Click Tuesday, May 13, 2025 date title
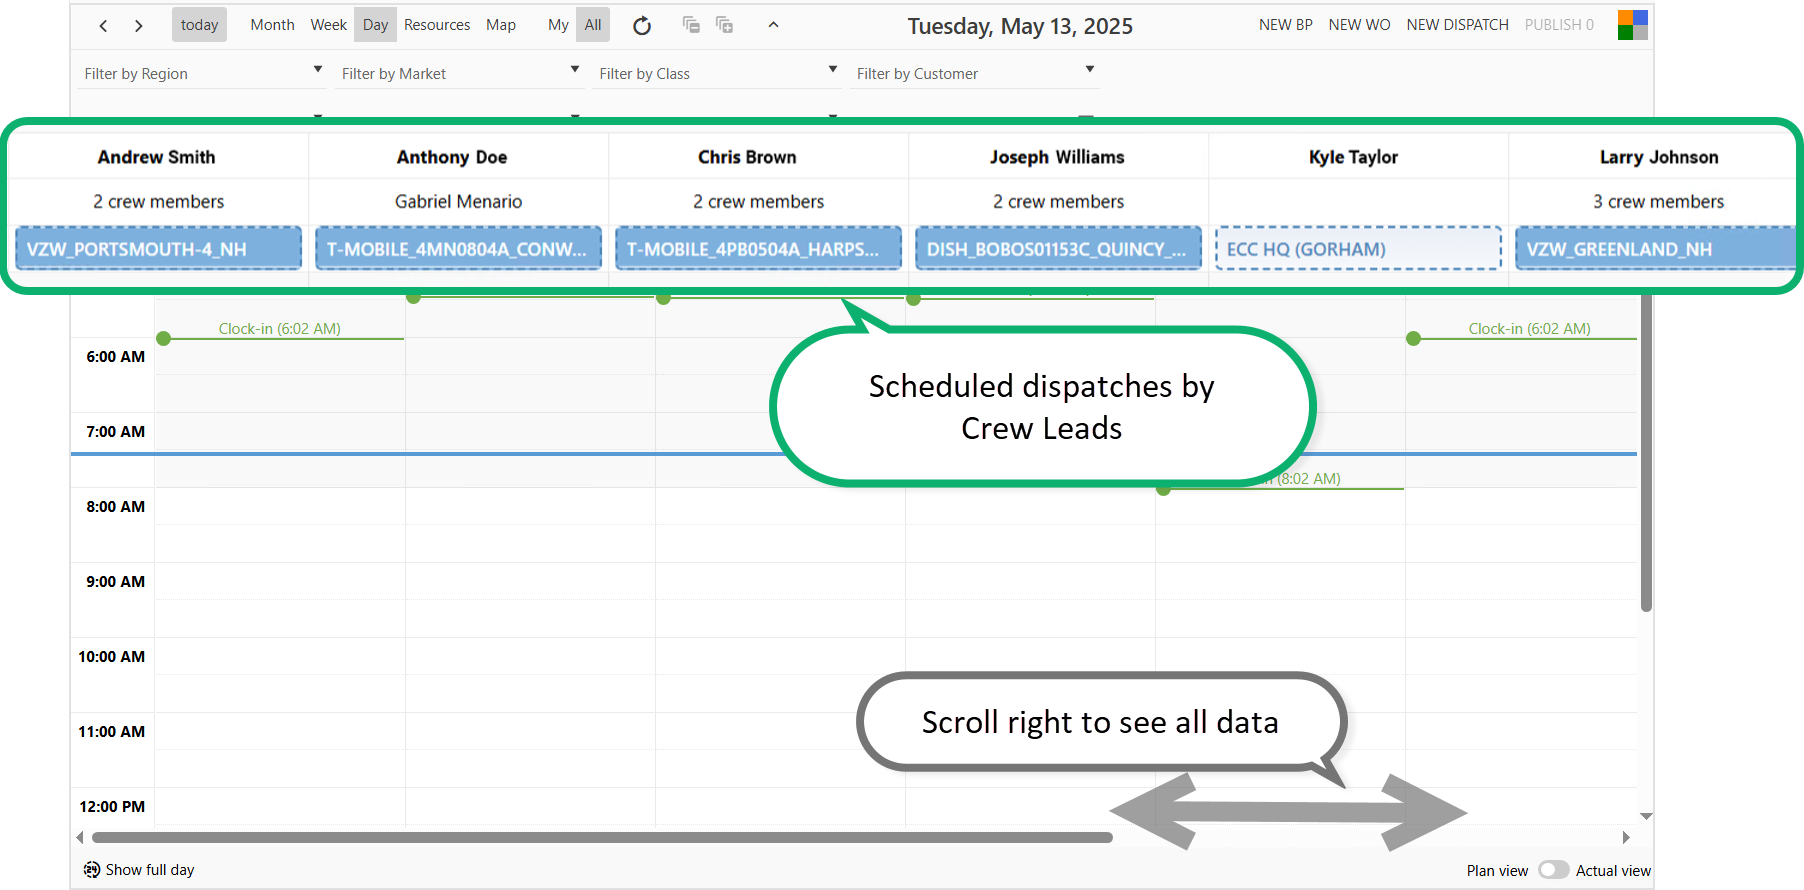The height and width of the screenshot is (890, 1804). pyautogui.click(x=1020, y=26)
